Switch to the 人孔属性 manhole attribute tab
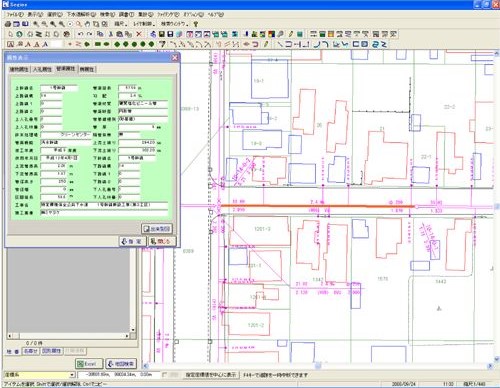This screenshot has width=500, height=388. pyautogui.click(x=42, y=69)
